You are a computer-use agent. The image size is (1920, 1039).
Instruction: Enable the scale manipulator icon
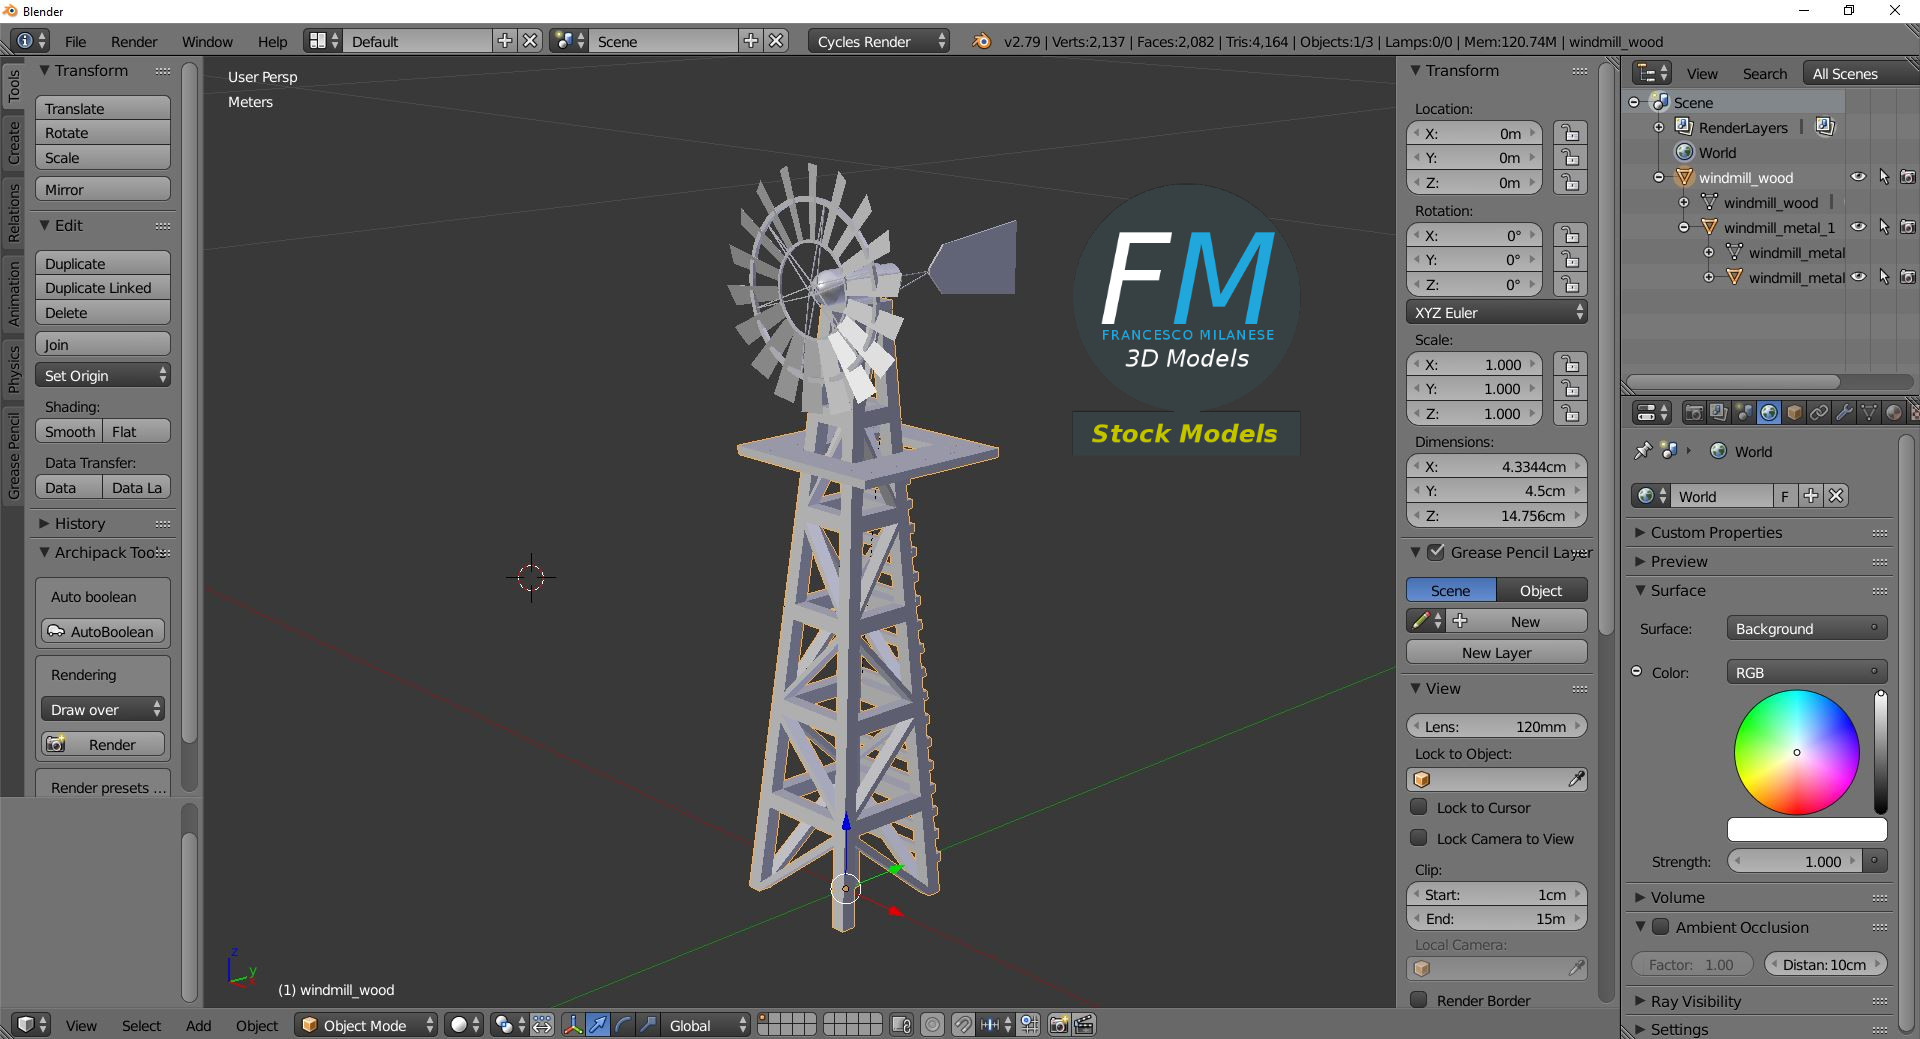click(x=648, y=1025)
